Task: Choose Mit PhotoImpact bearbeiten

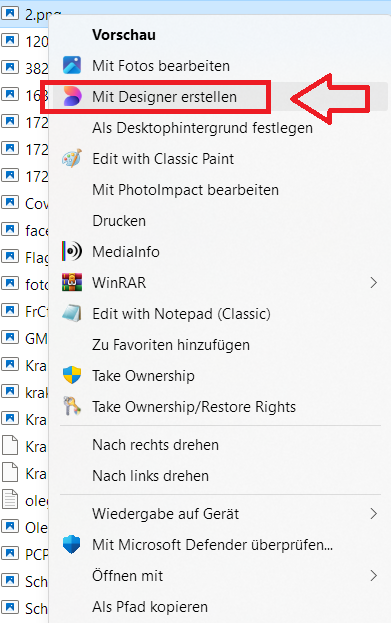Action: 186,190
